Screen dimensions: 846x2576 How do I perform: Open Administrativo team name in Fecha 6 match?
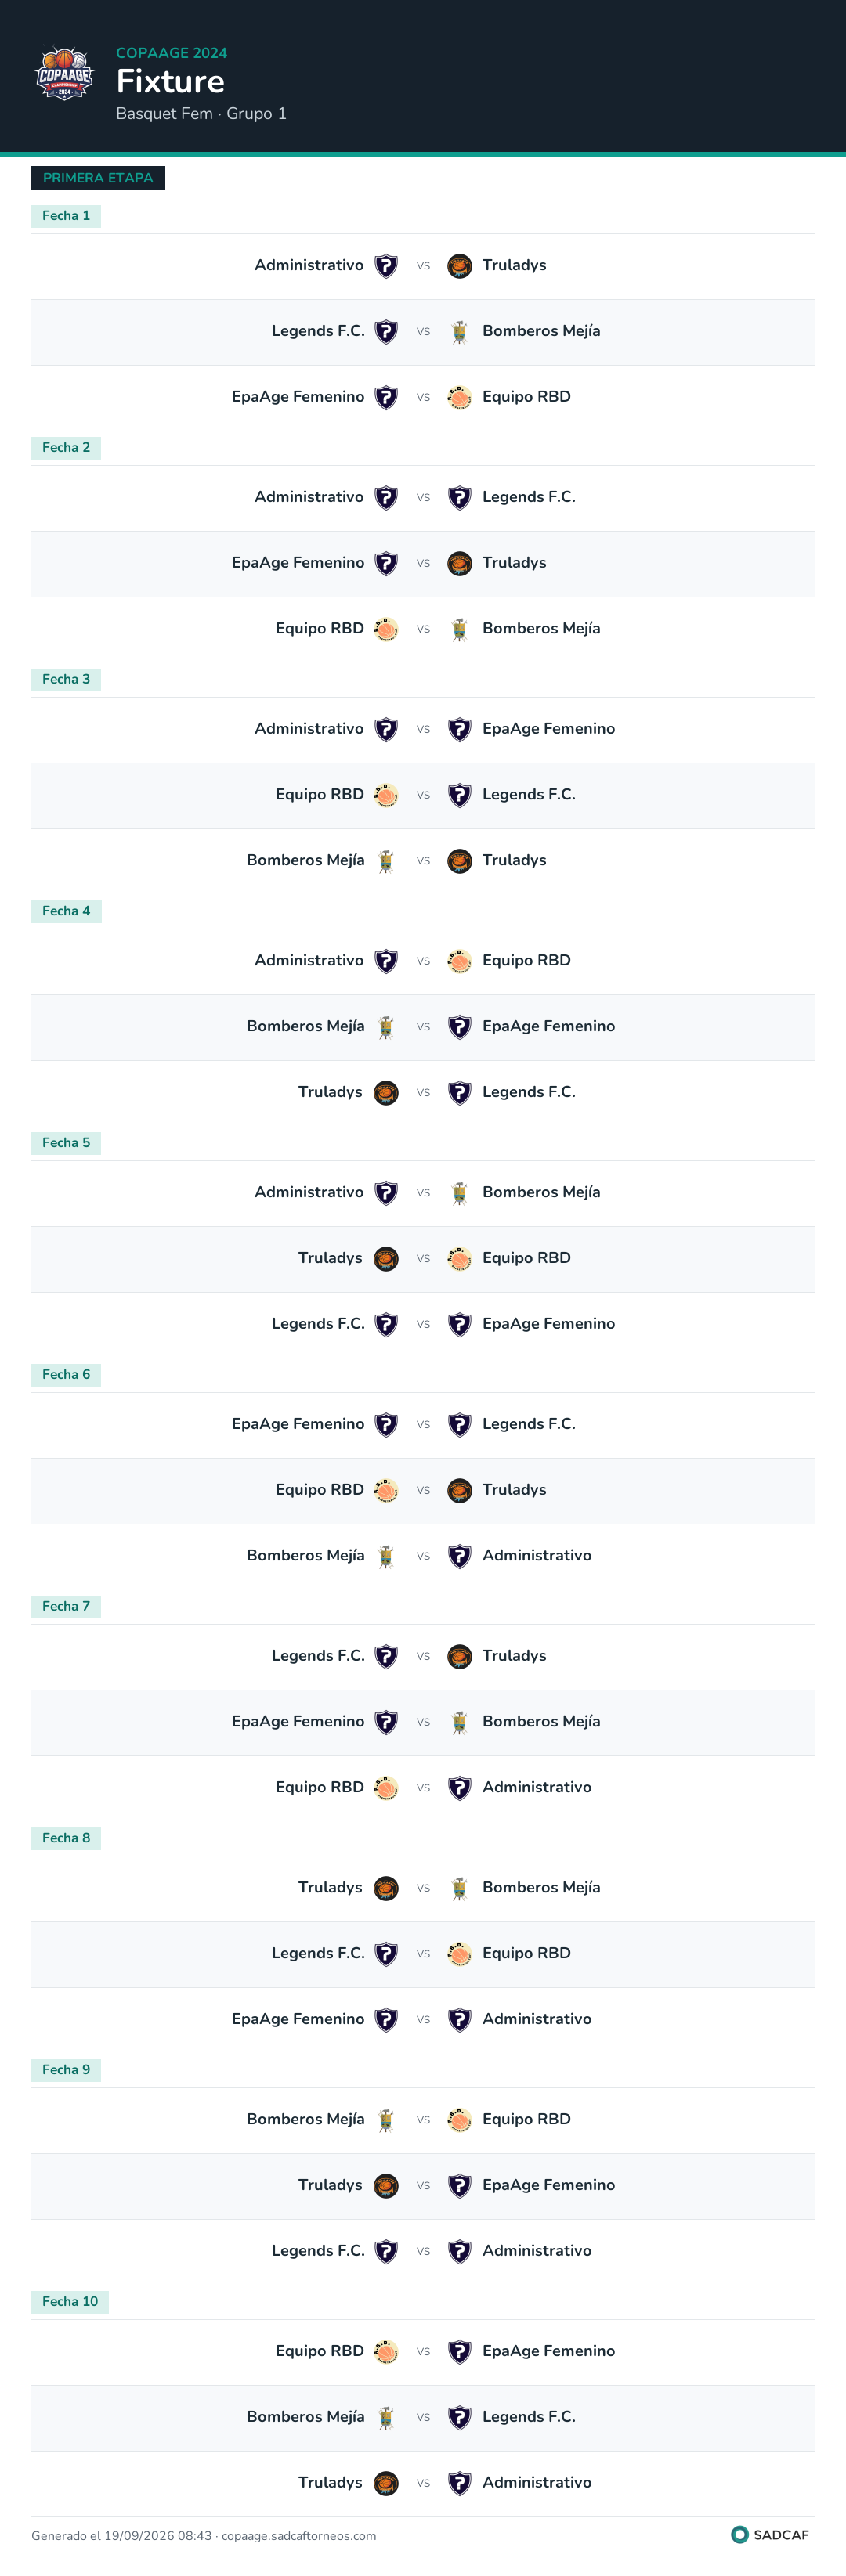click(537, 1556)
